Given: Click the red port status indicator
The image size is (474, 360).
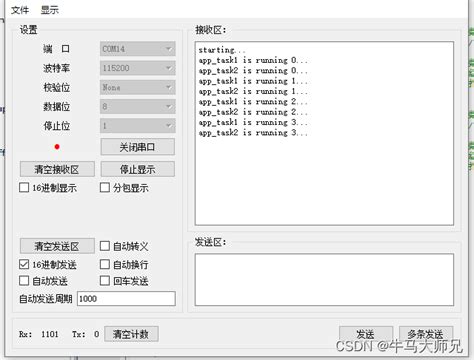Looking at the screenshot, I should [57, 147].
